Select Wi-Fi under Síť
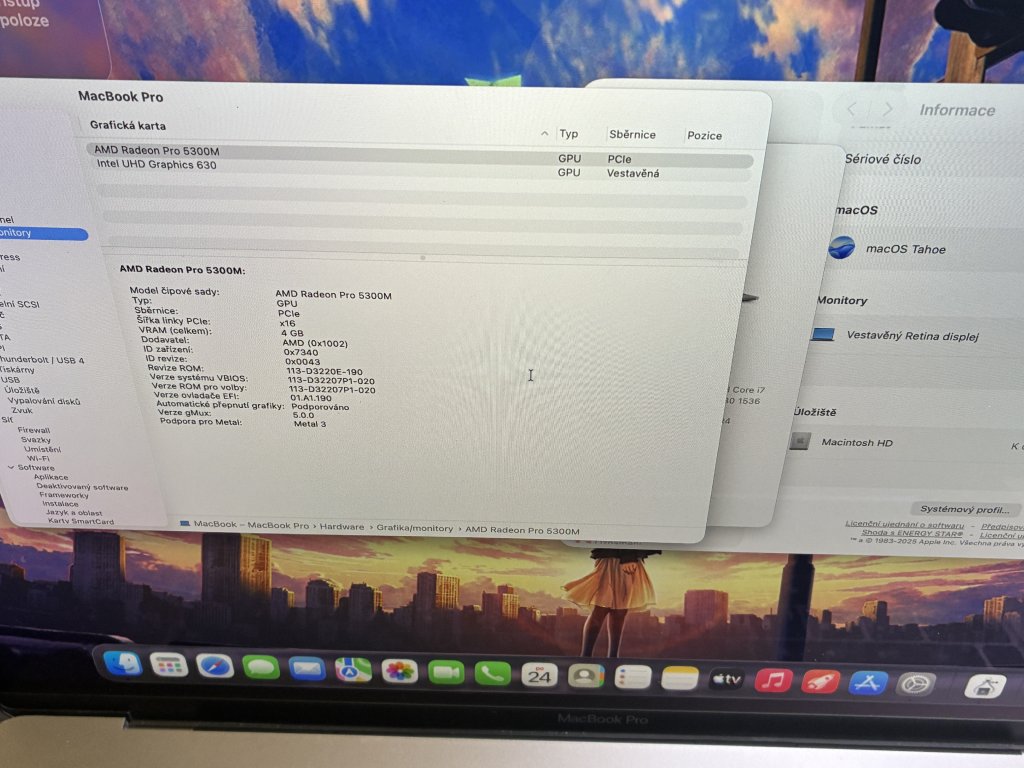 pos(39,458)
